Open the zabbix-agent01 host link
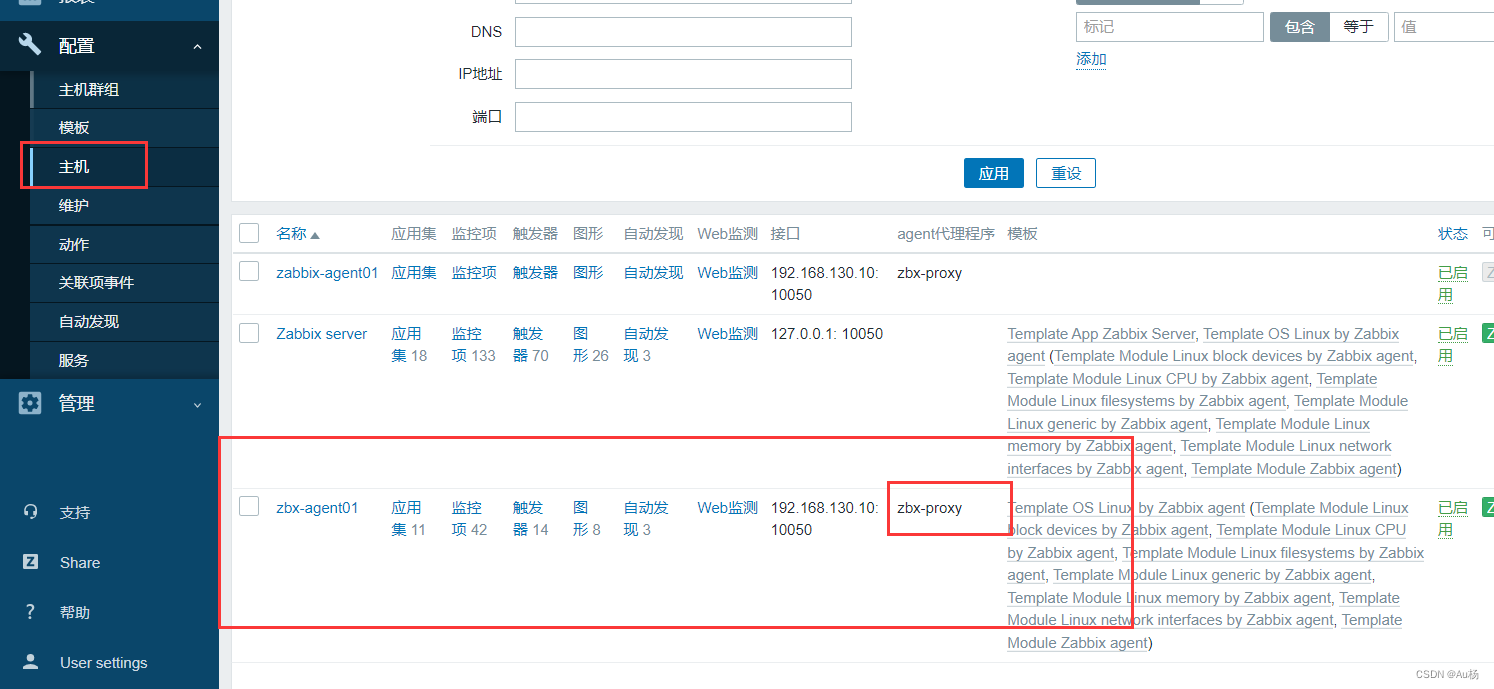The image size is (1494, 689). tap(327, 272)
